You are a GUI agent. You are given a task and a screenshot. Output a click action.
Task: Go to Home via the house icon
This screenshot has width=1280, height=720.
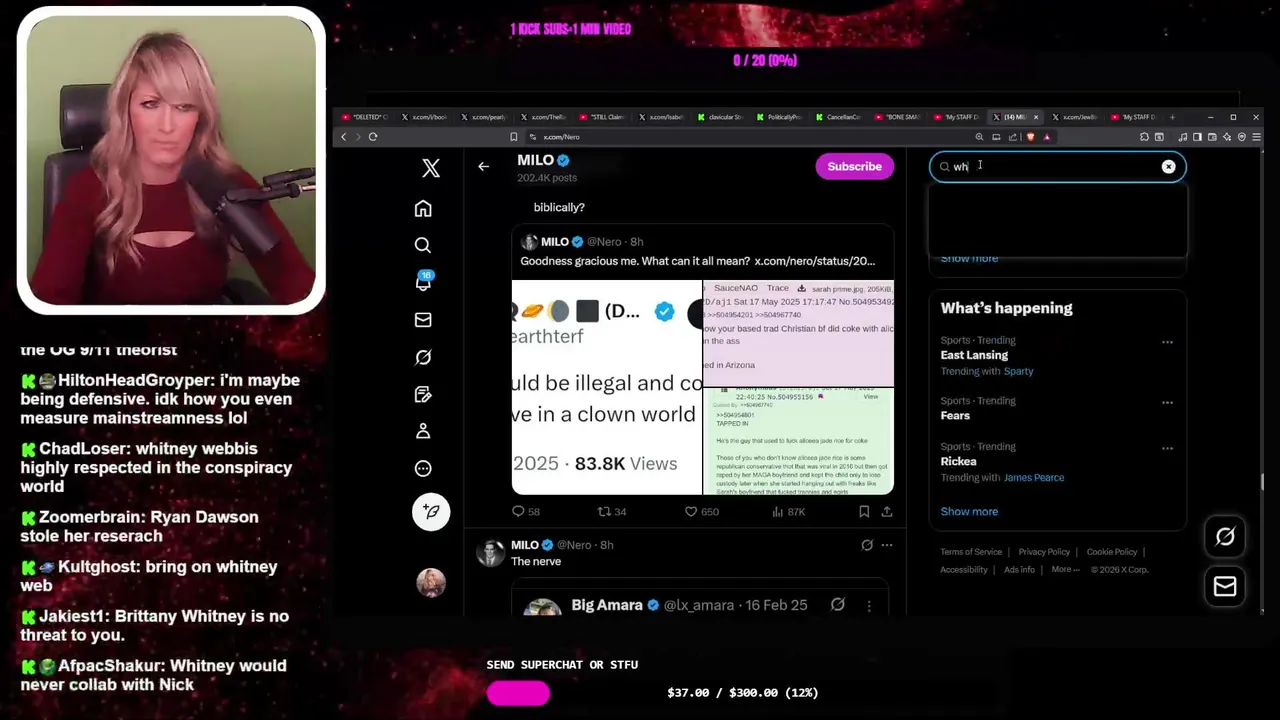(423, 208)
